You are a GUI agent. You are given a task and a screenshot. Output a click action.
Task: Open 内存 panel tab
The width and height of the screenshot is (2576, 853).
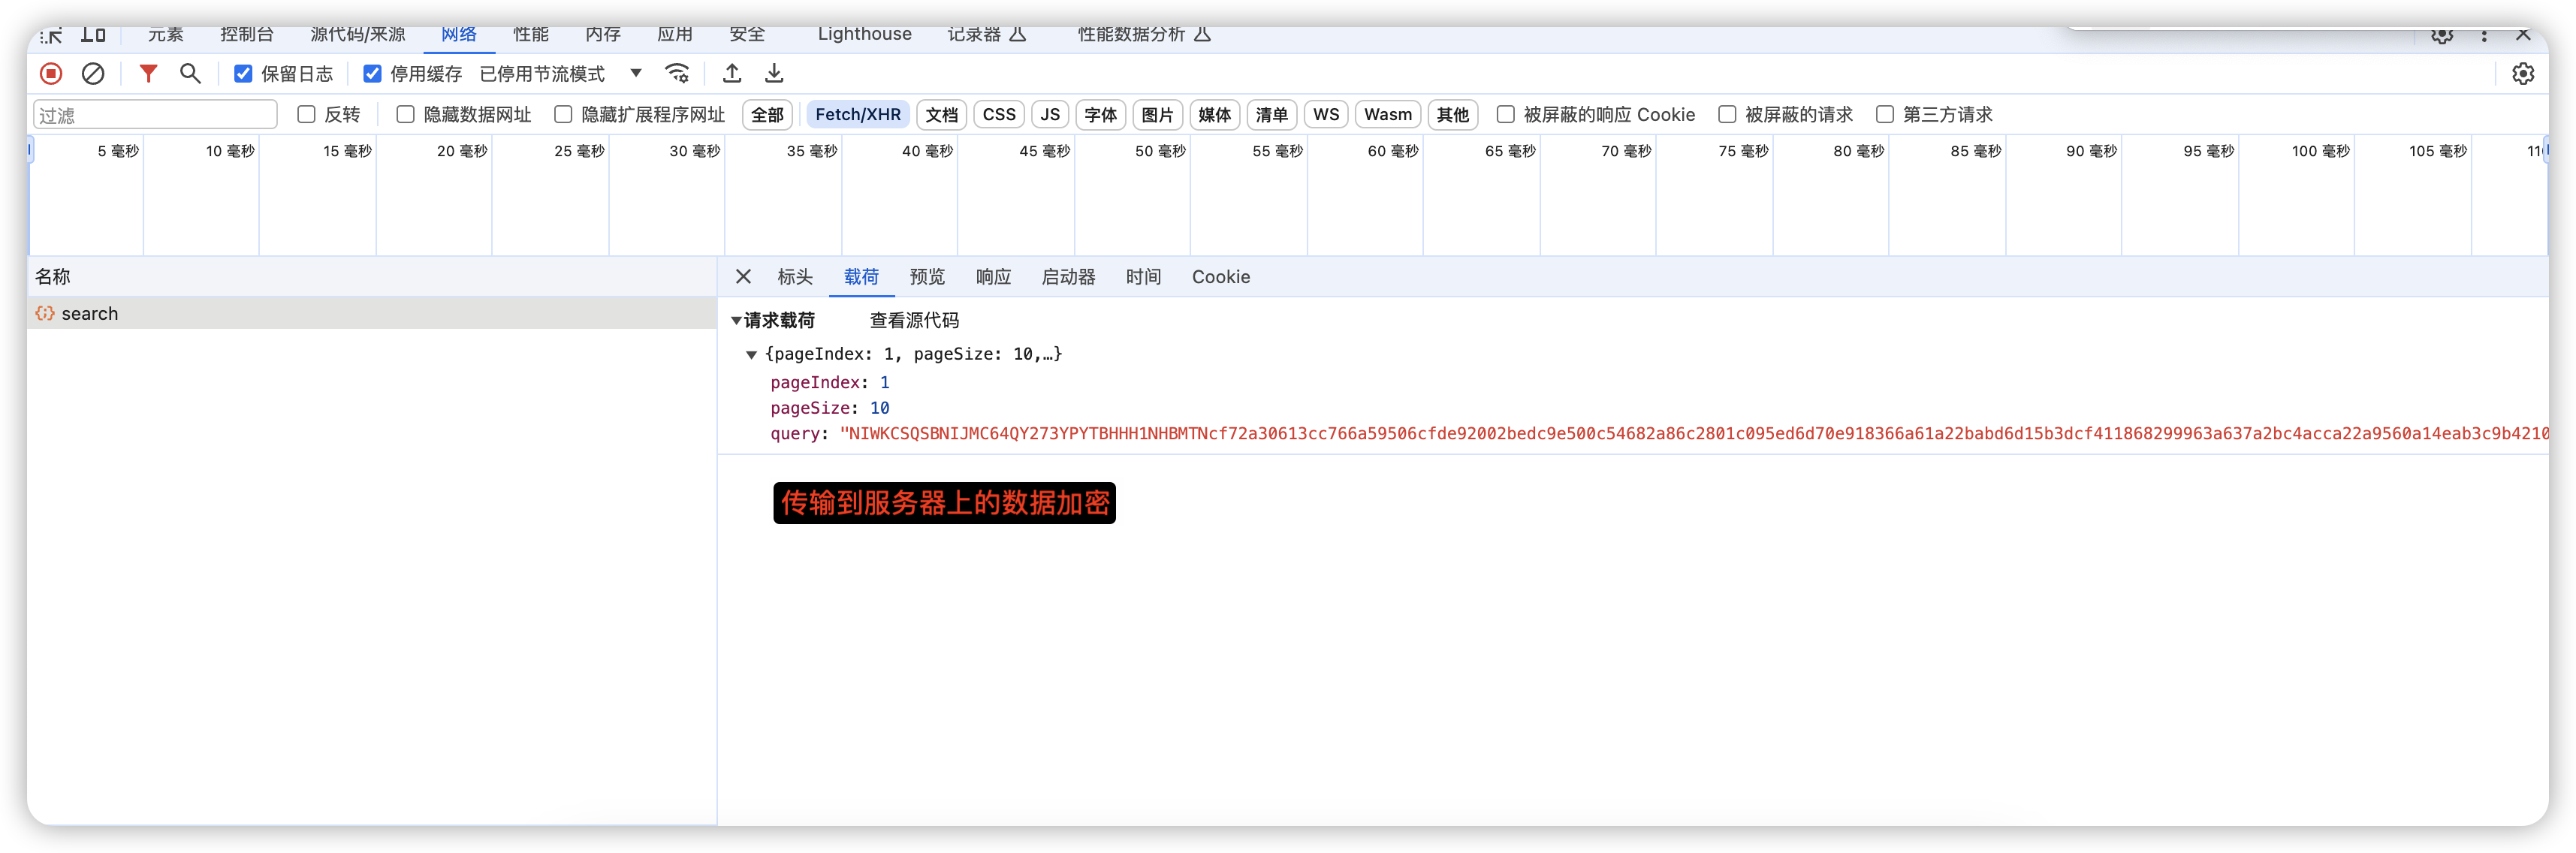[x=603, y=35]
